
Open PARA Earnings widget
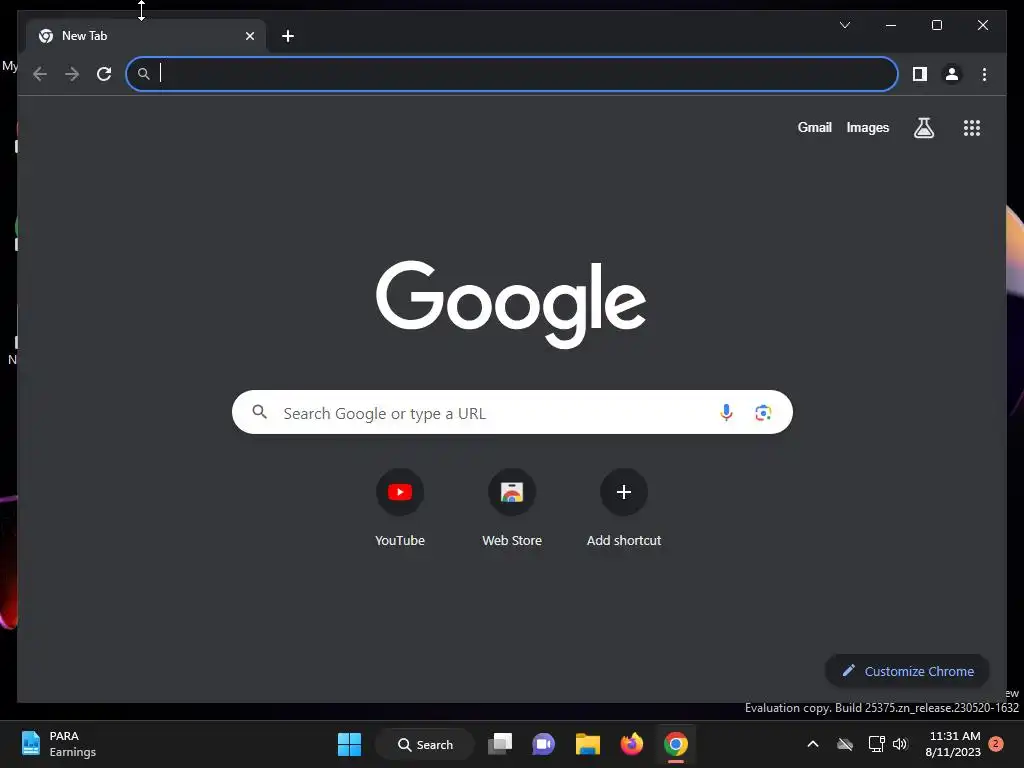(x=59, y=744)
